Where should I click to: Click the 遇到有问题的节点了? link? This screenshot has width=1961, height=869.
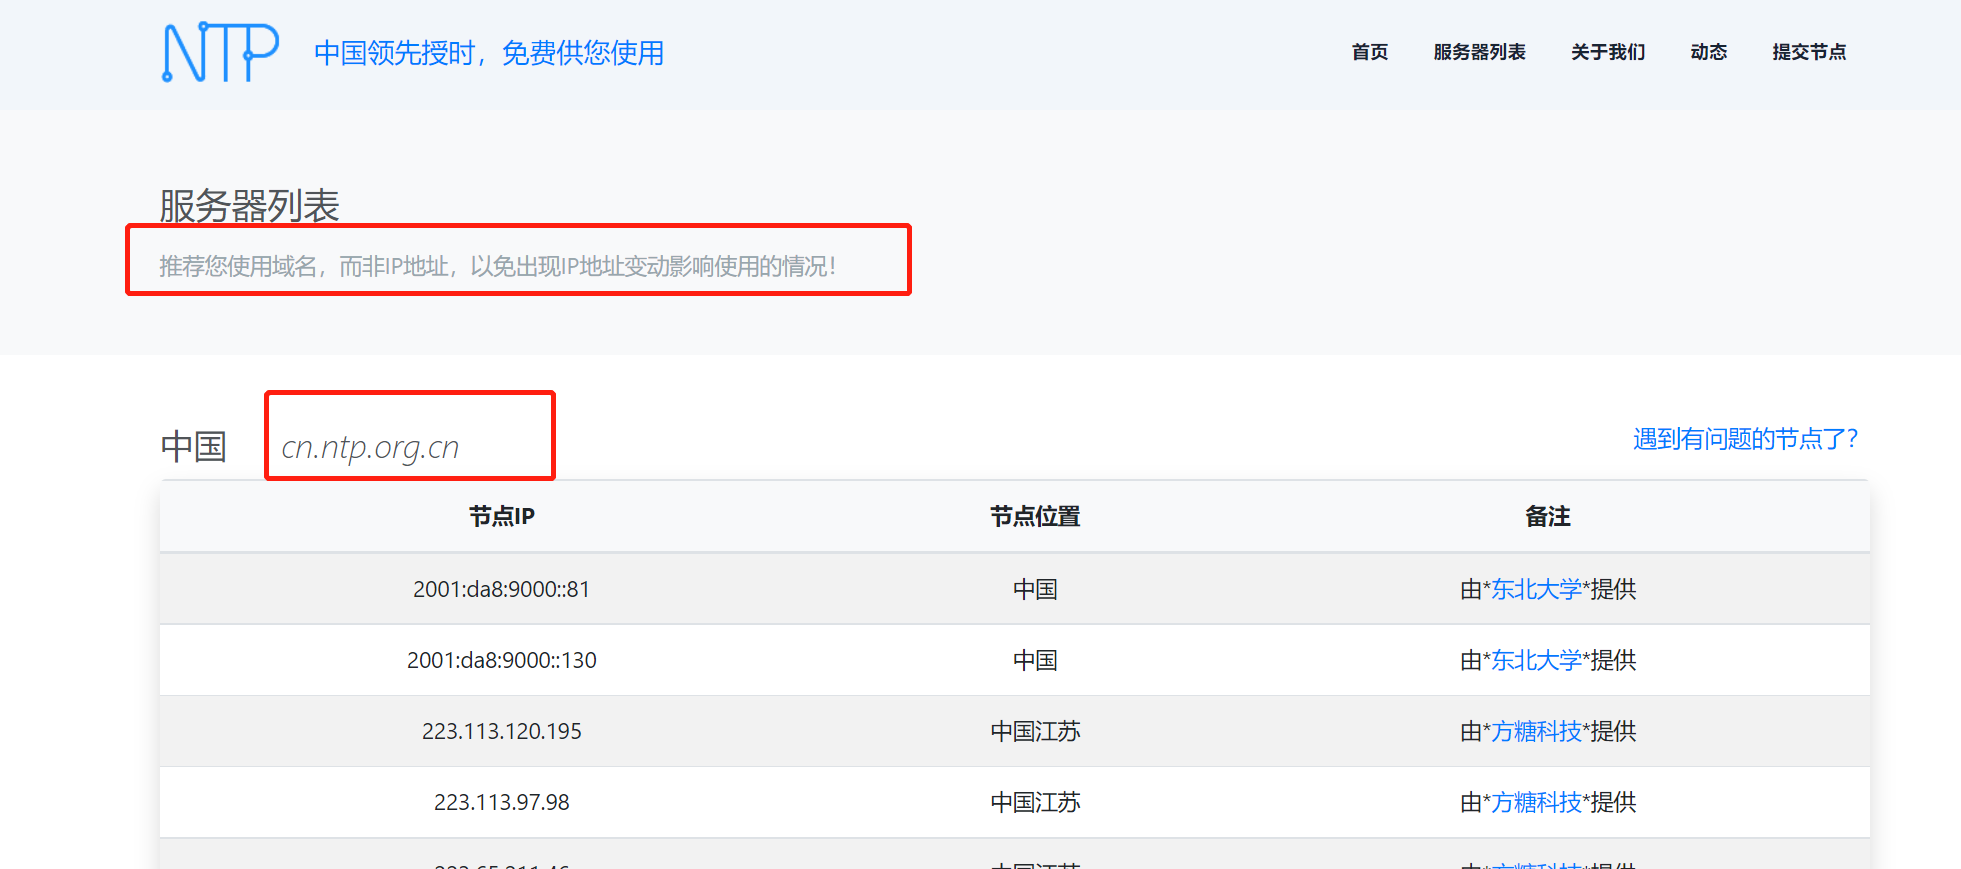1745,439
